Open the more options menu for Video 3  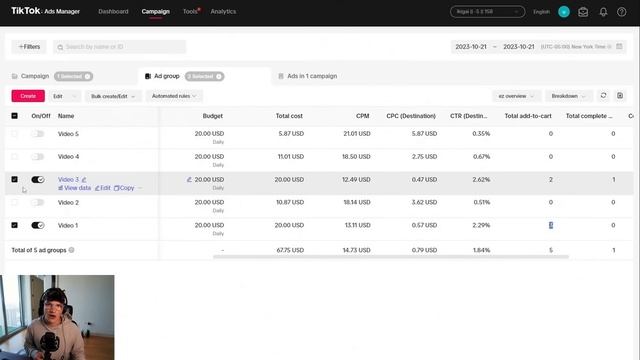click(140, 188)
